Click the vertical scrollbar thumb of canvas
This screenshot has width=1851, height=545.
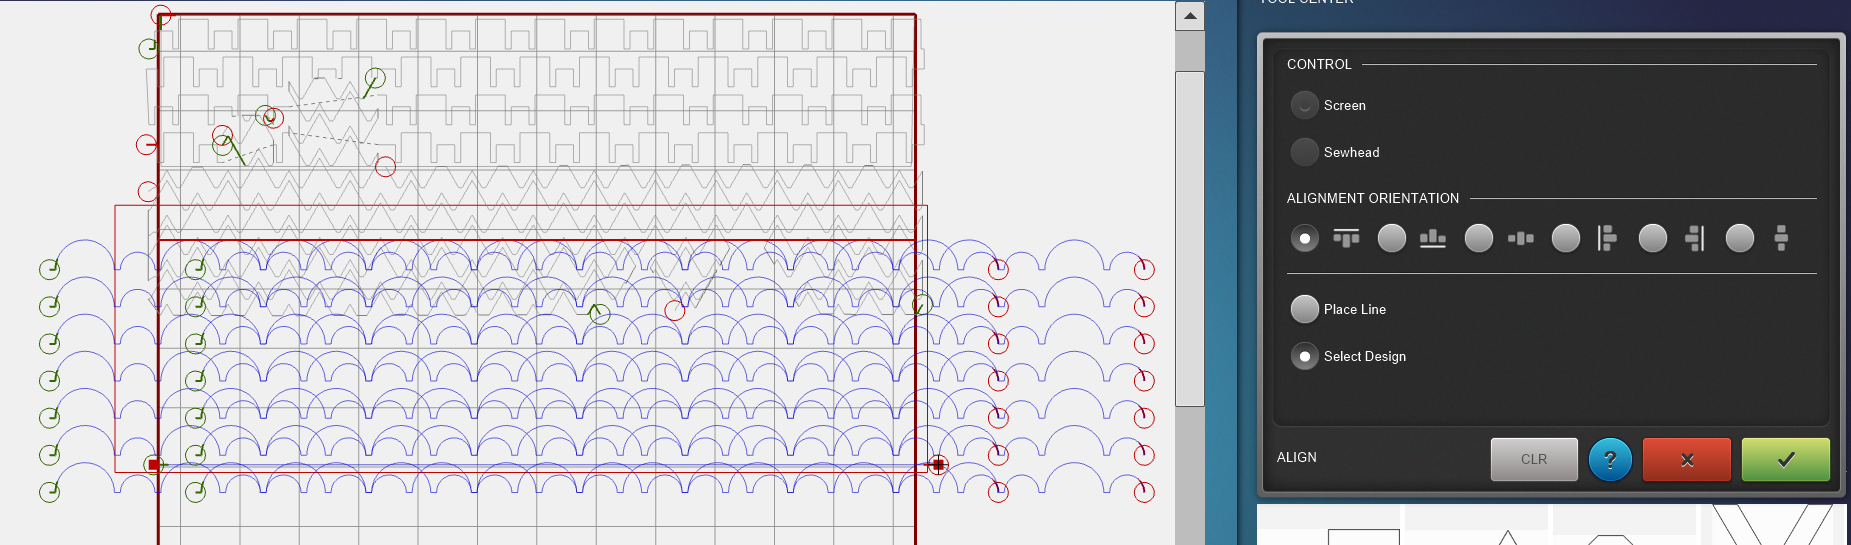point(1189,238)
